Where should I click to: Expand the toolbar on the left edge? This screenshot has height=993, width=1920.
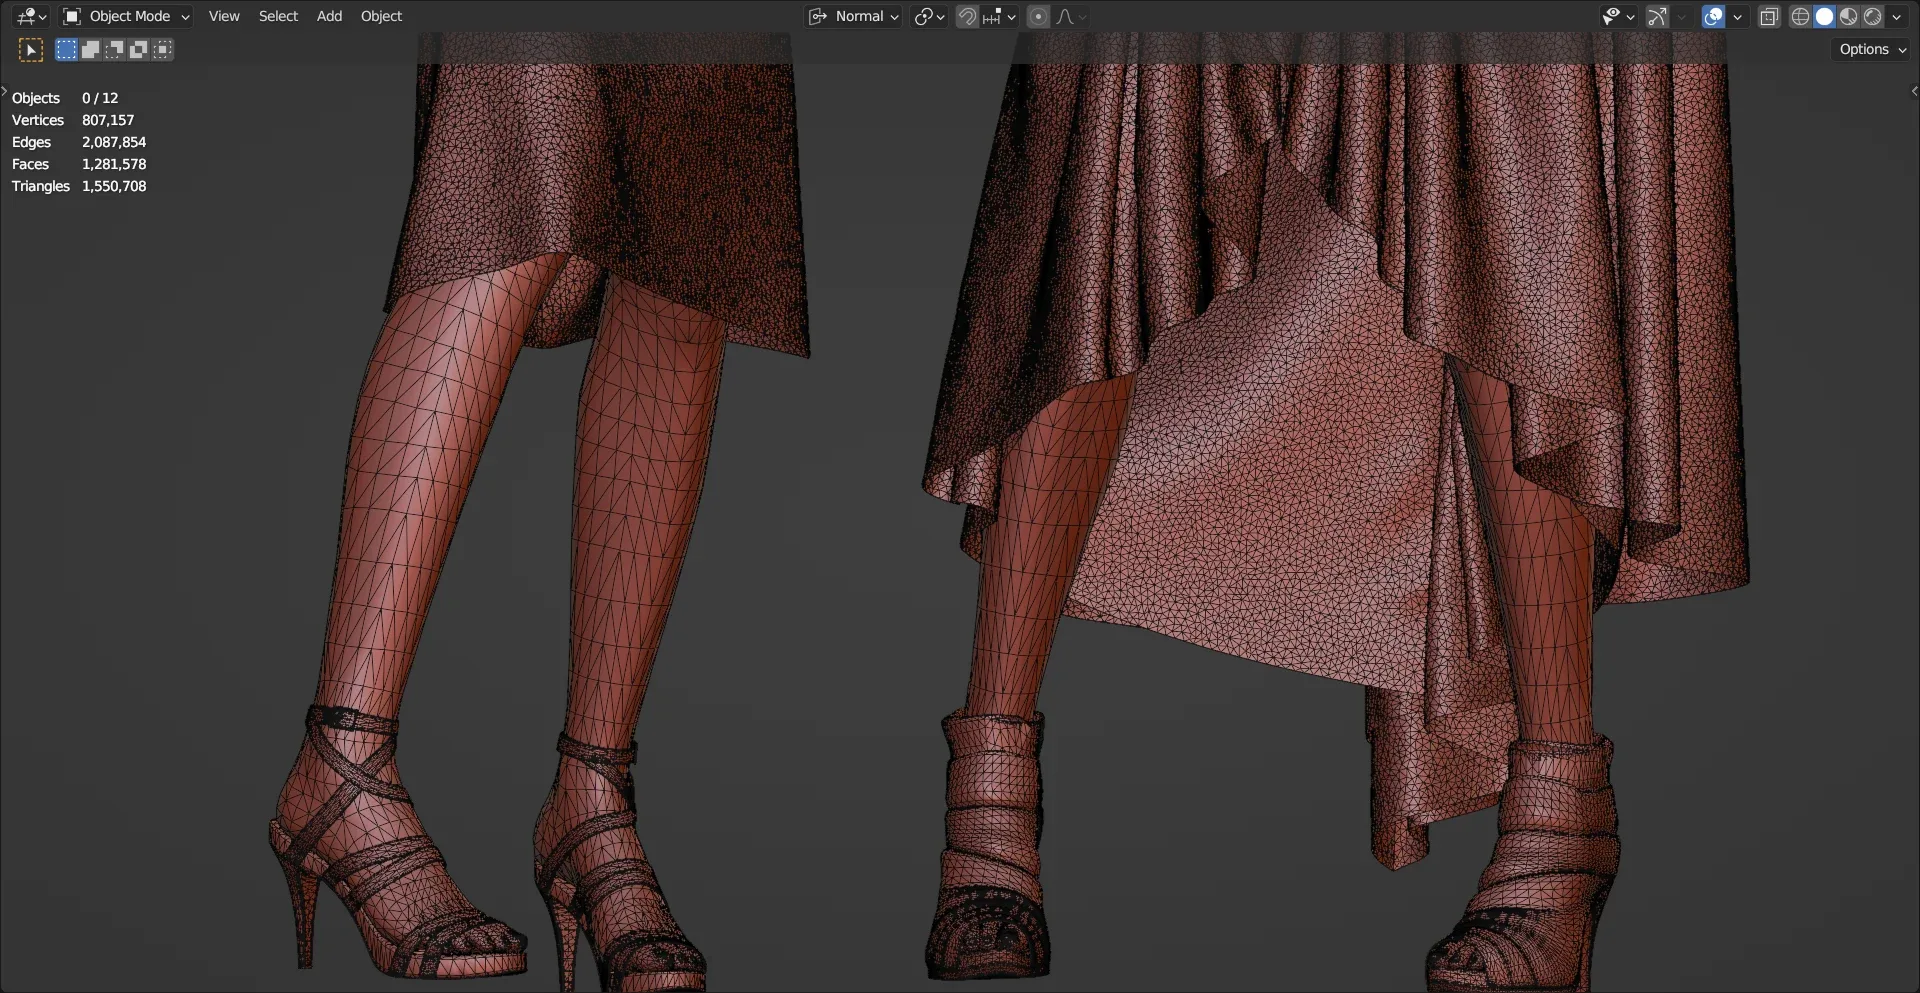point(4,91)
